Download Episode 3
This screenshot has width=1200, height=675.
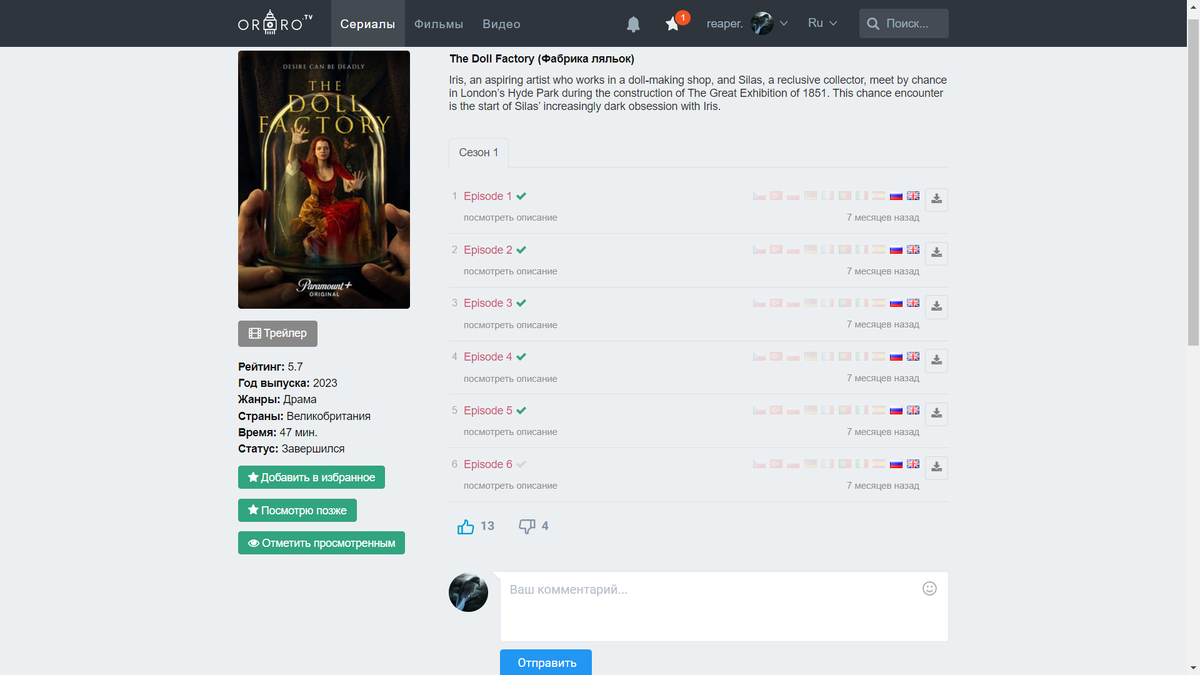936,306
